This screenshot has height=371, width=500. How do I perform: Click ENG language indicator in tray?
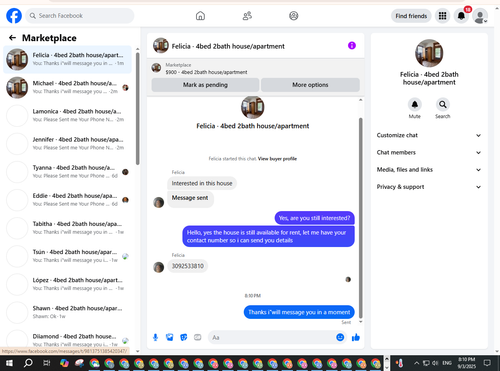[447, 363]
